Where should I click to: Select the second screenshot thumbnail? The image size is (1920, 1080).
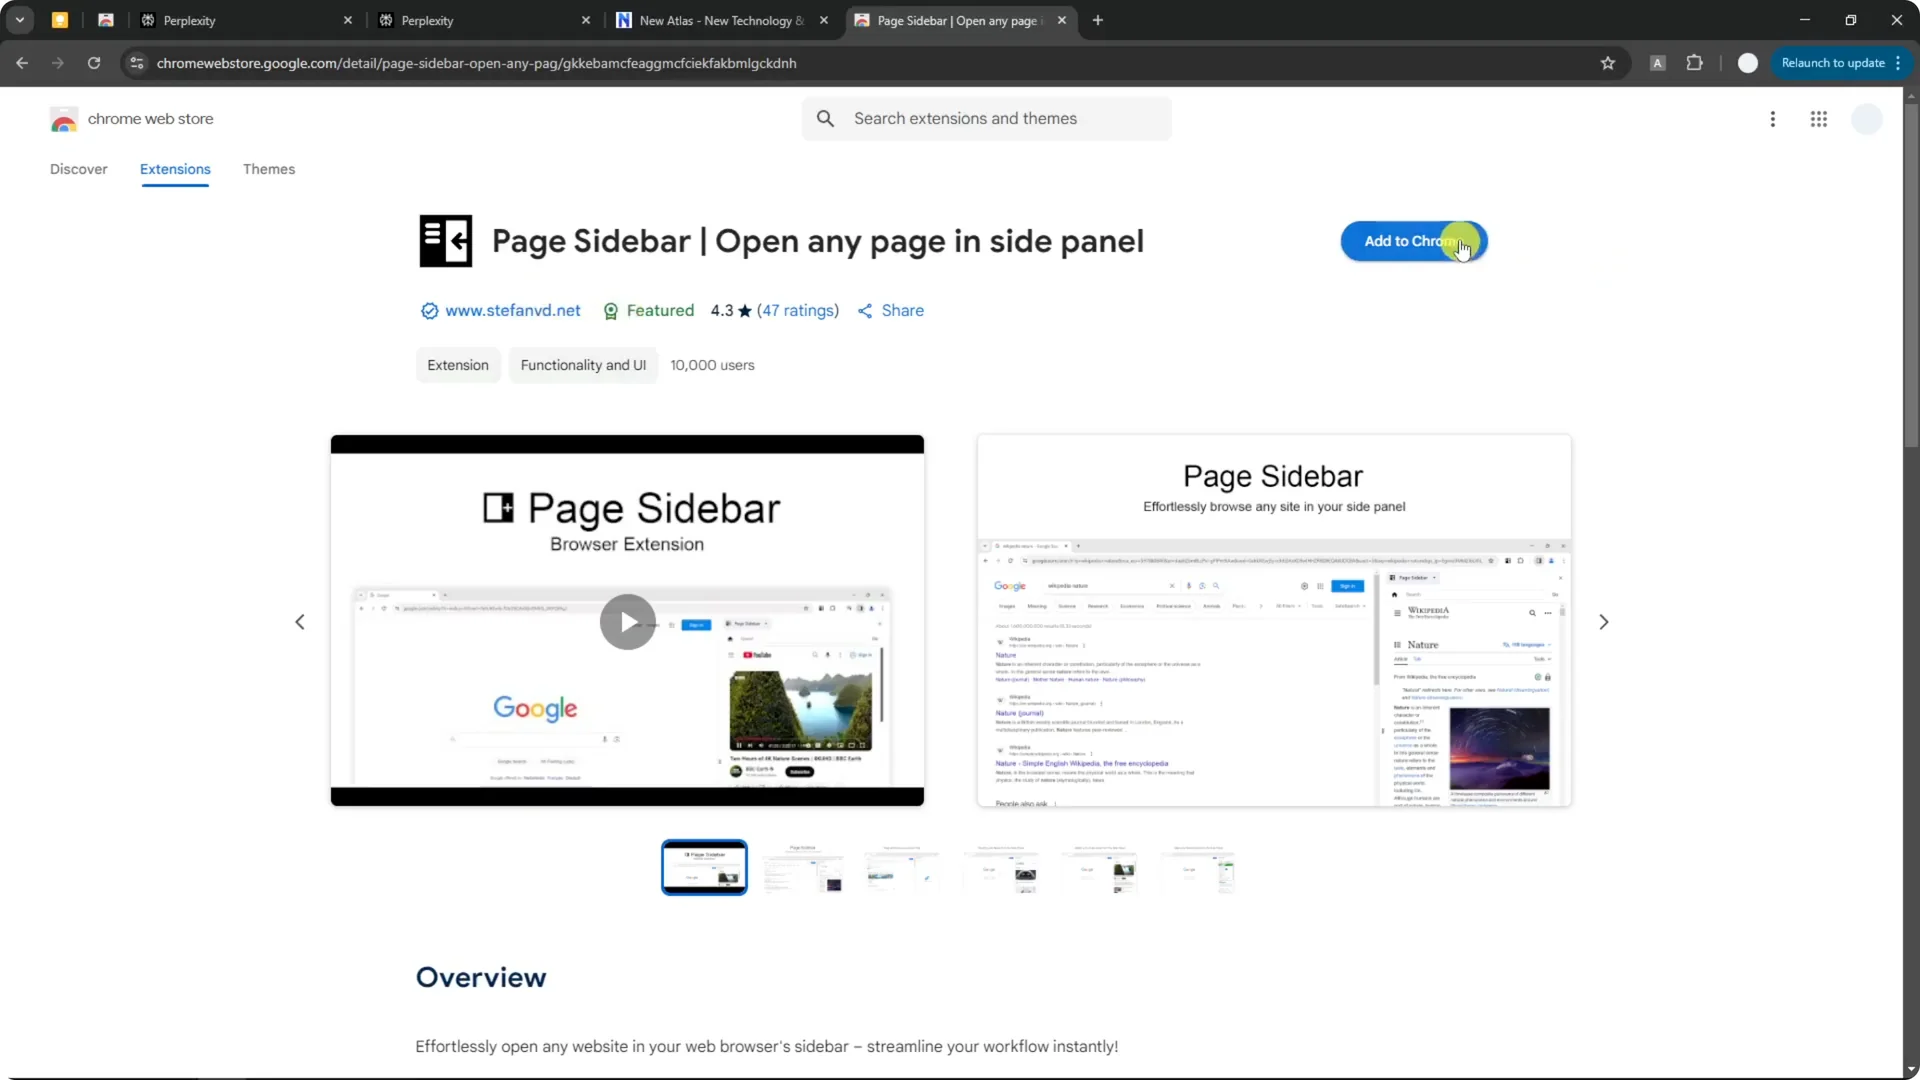pyautogui.click(x=803, y=867)
